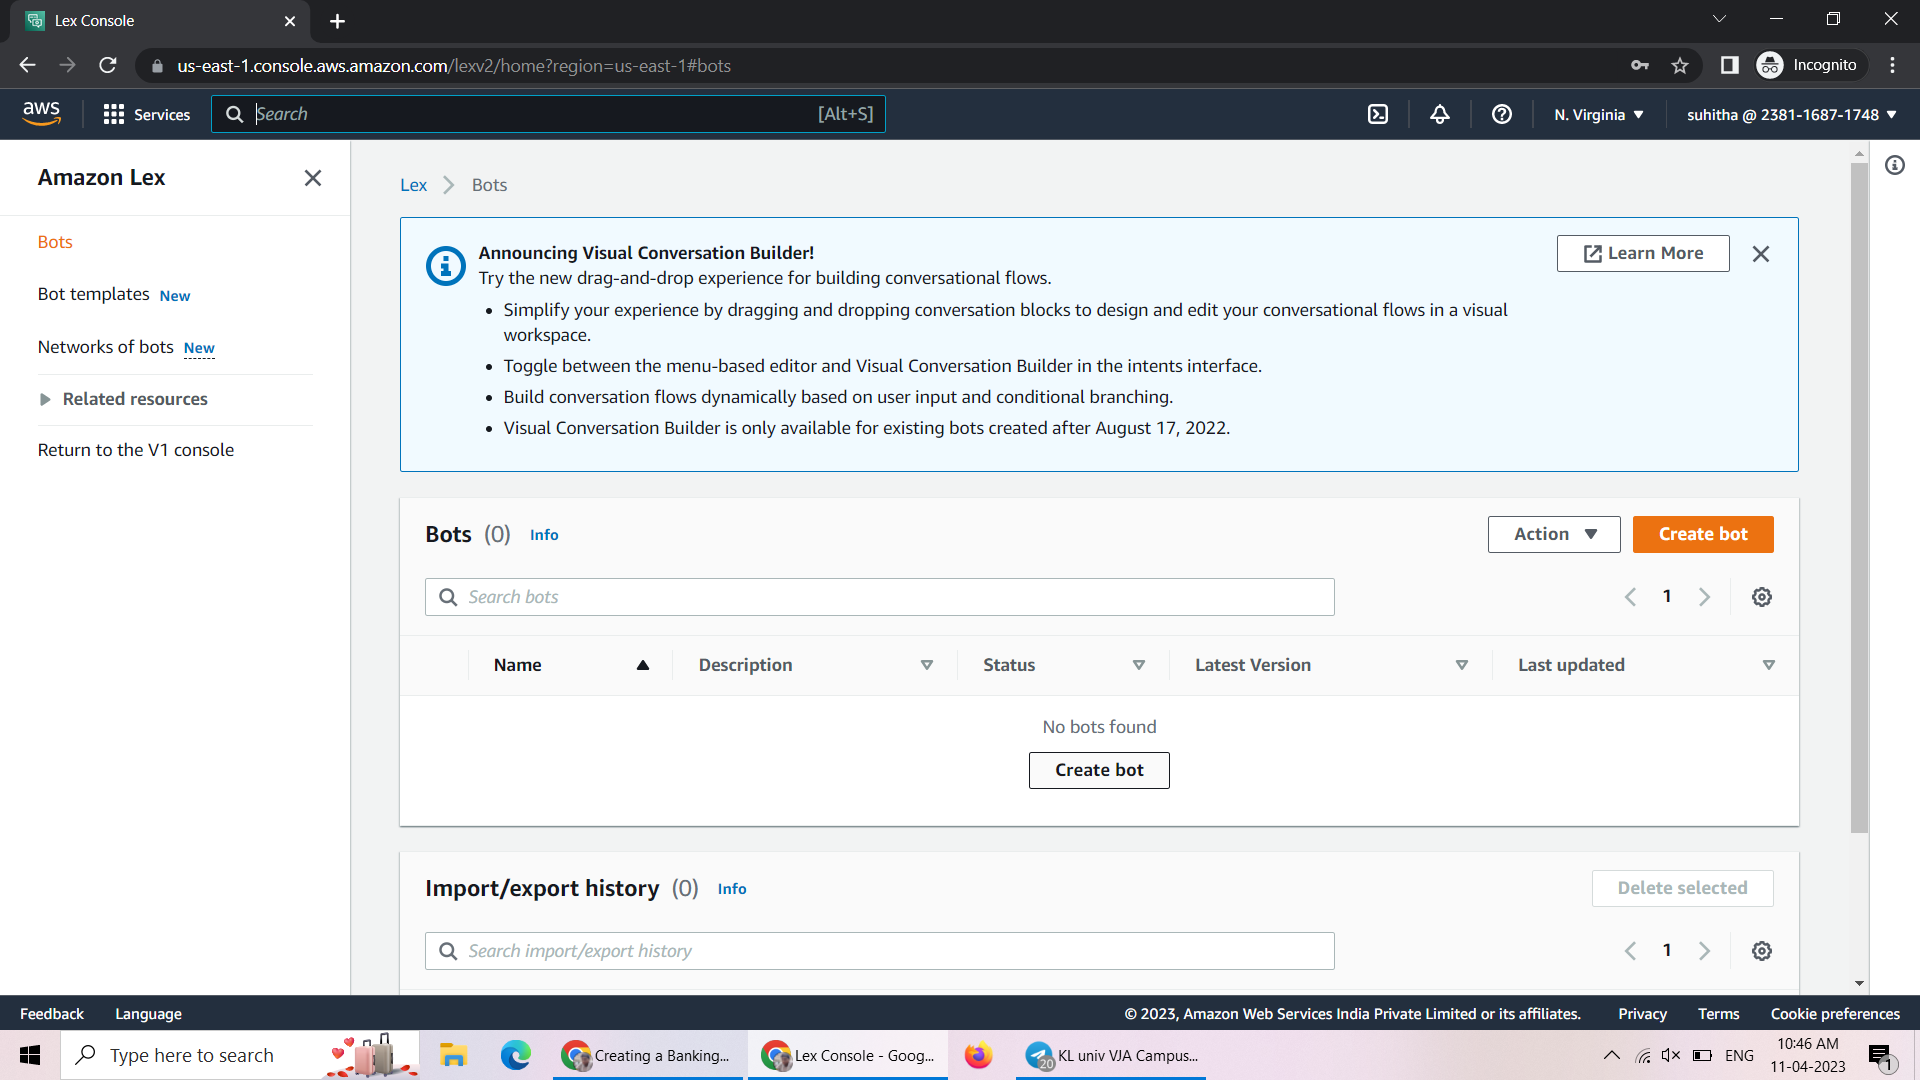Open the right-side info panel icon
Viewport: 1920px width, 1080px height.
(1896, 165)
